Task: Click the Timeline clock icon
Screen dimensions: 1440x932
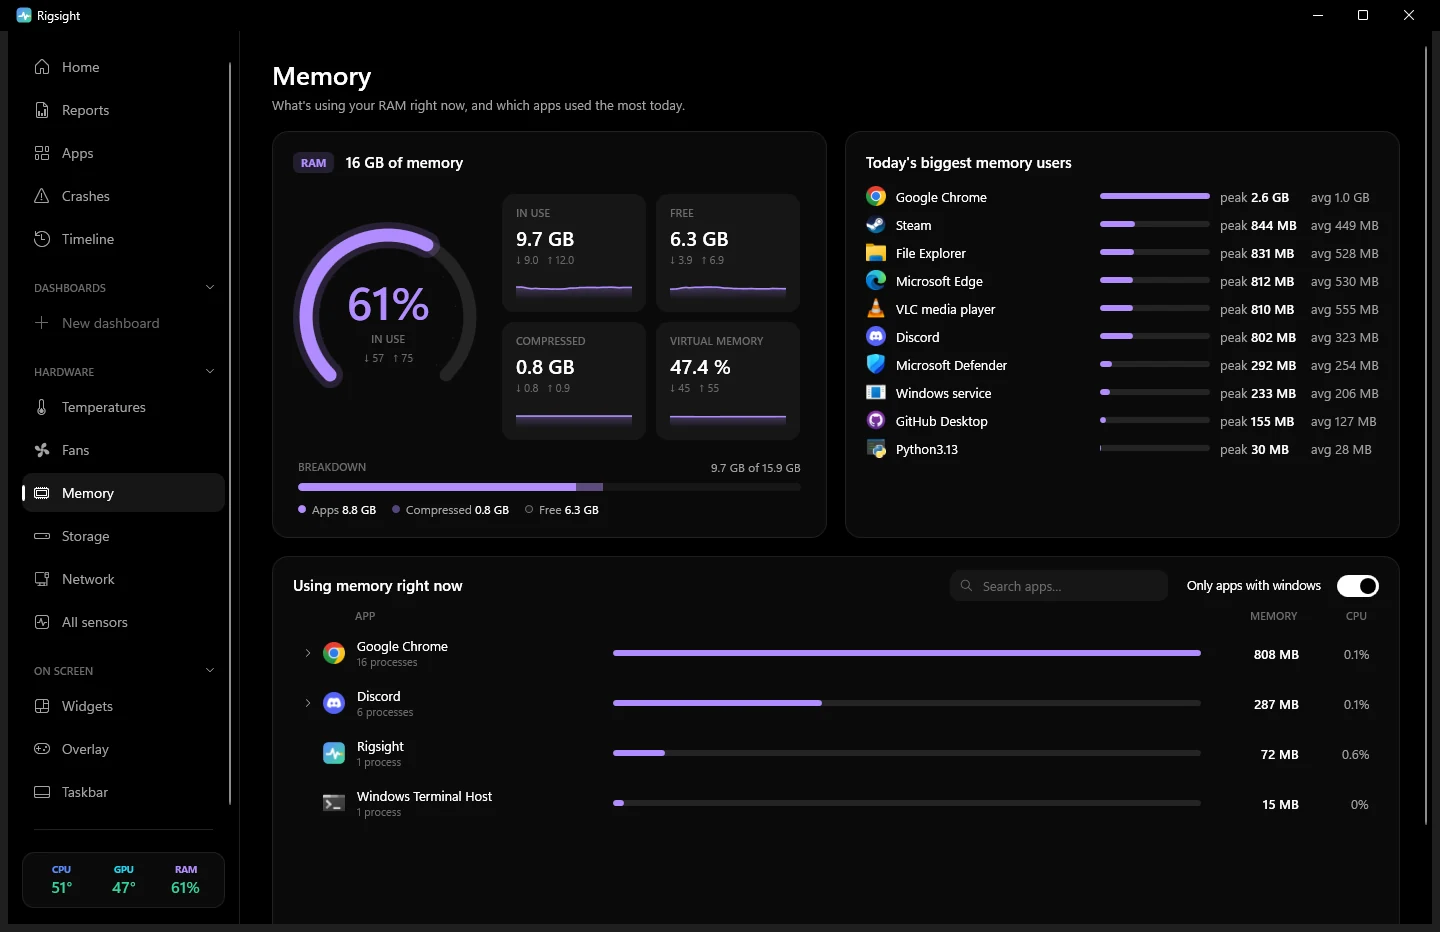Action: tap(42, 239)
